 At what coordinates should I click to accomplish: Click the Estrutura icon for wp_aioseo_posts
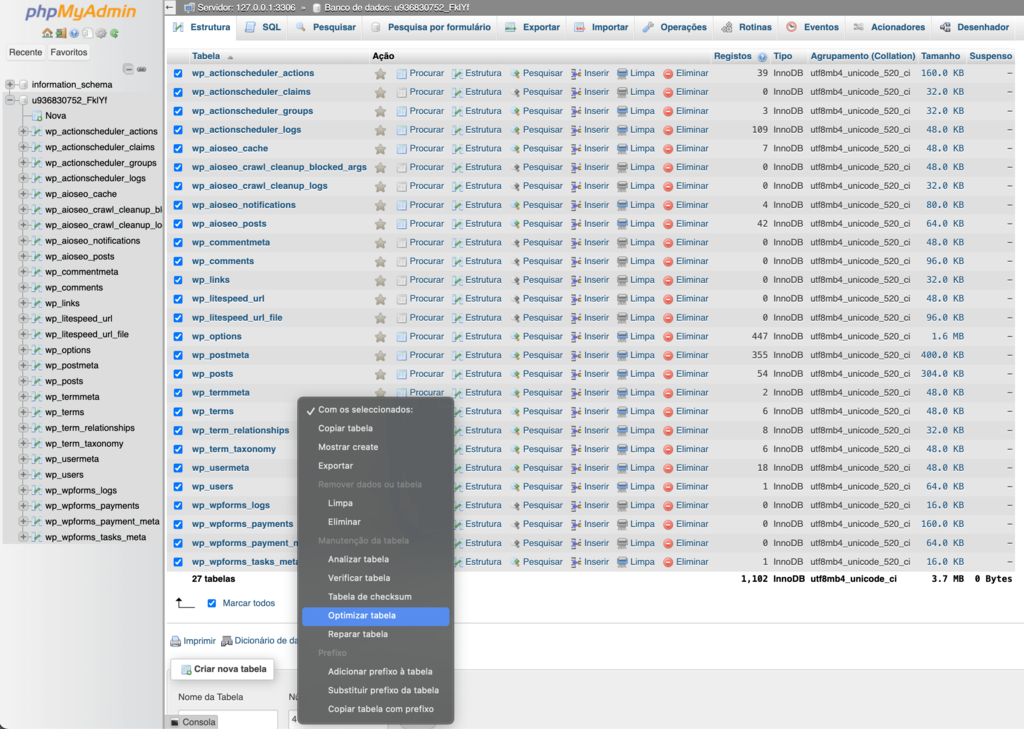(457, 224)
